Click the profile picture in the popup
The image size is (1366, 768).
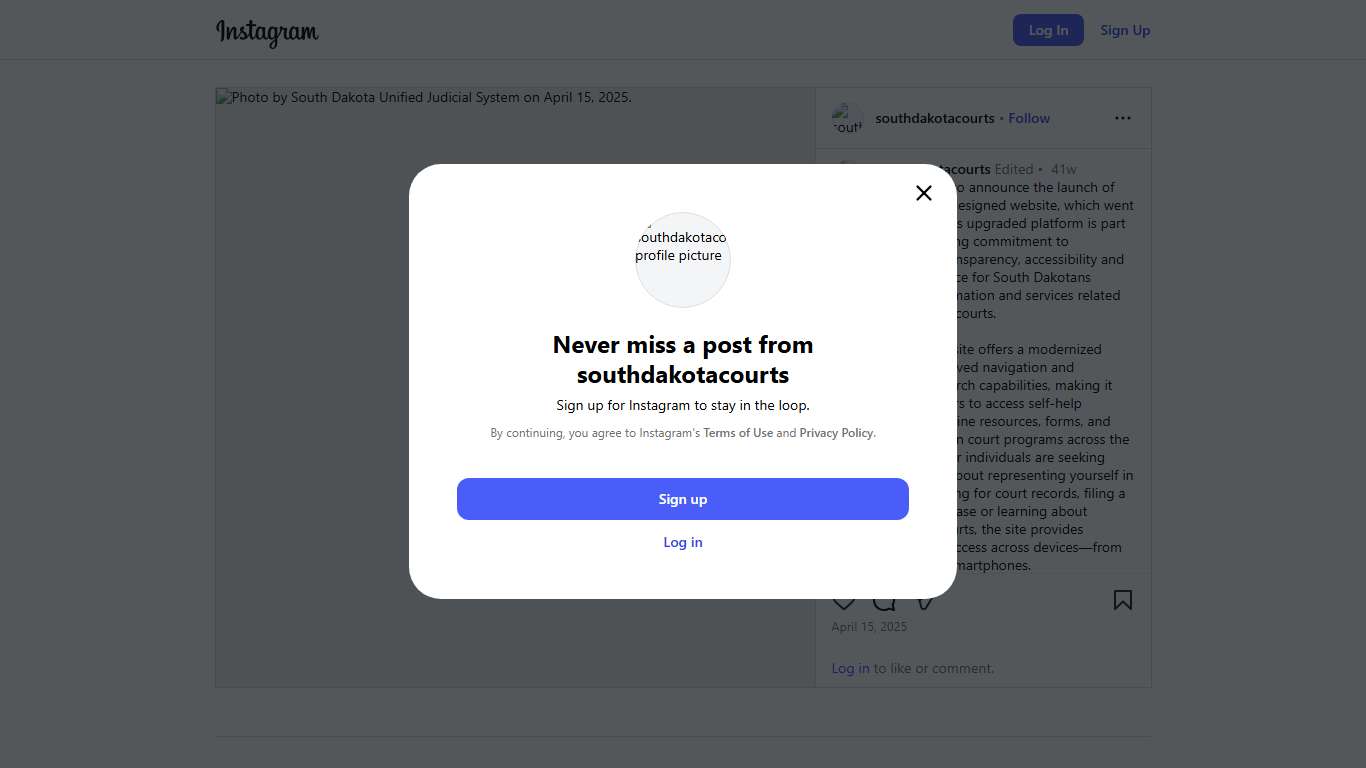[683, 260]
